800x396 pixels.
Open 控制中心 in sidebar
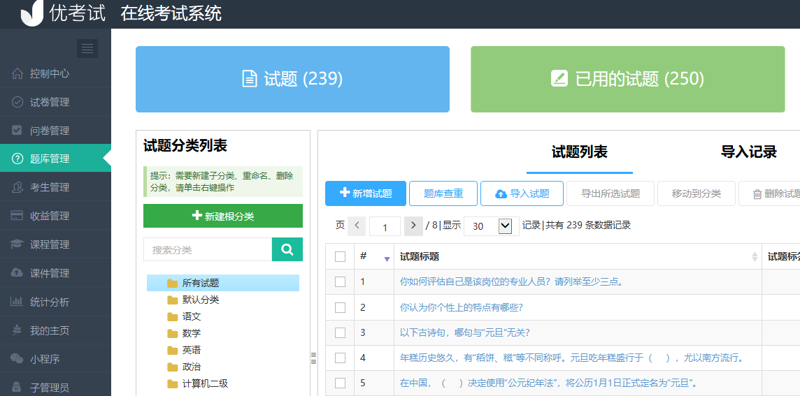[x=55, y=73]
